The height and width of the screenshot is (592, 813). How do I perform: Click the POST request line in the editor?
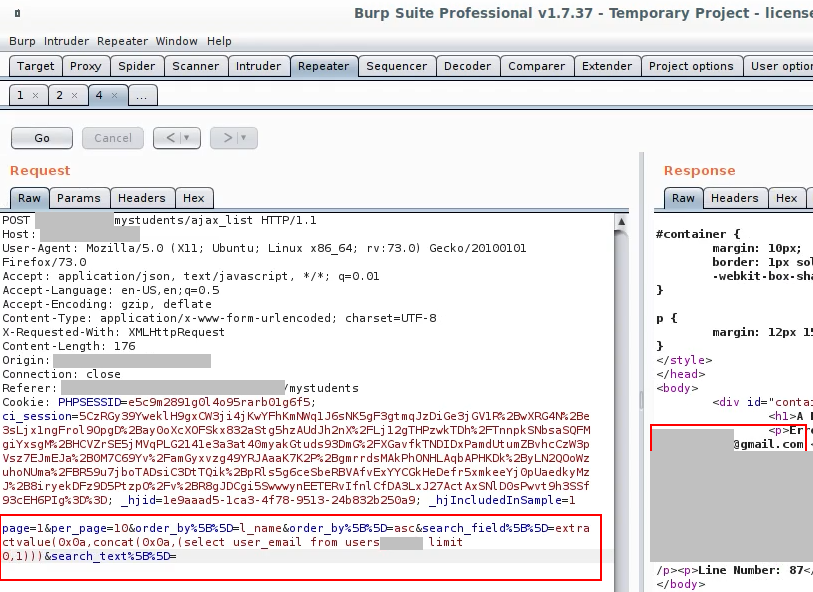pyautogui.click(x=159, y=220)
